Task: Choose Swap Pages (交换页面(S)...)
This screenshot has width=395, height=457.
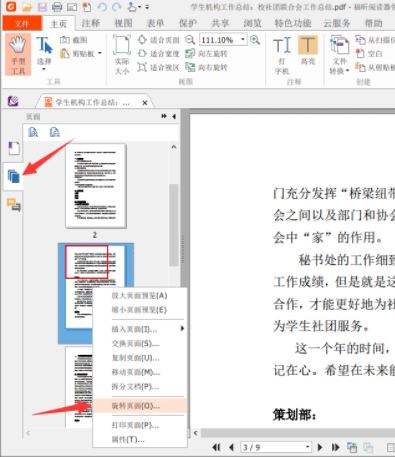Action: tap(139, 343)
